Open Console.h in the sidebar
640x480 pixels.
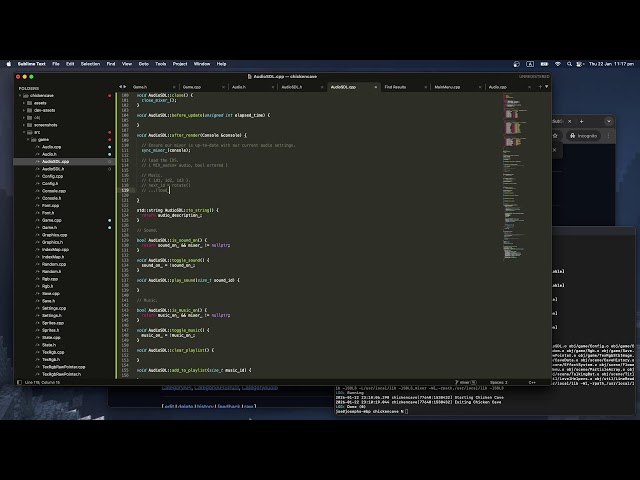[51, 198]
